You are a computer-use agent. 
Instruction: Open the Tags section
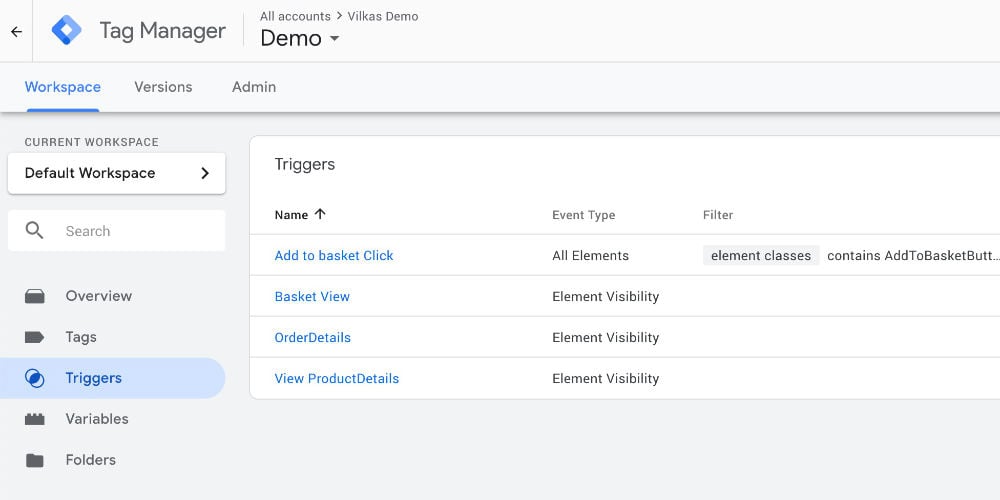81,337
